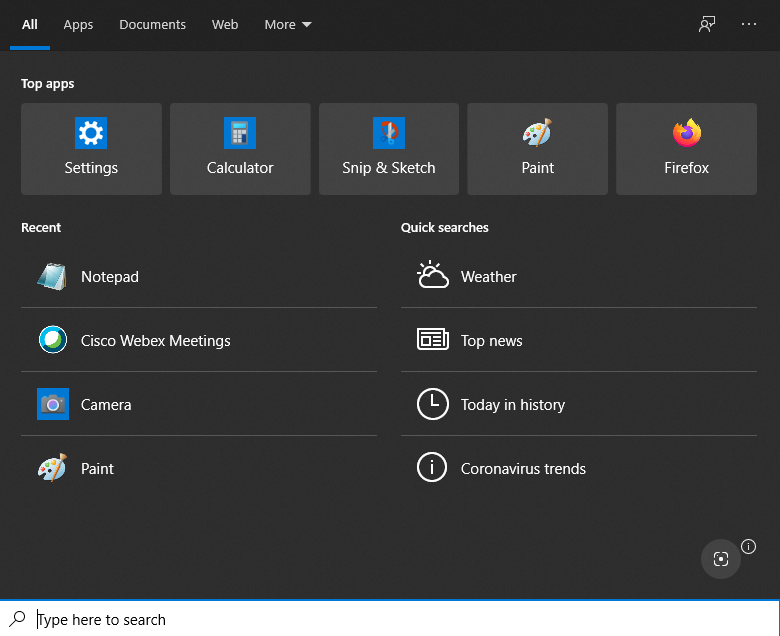The height and width of the screenshot is (636, 780).
Task: Click the Type here to search field
Action: click(390, 619)
